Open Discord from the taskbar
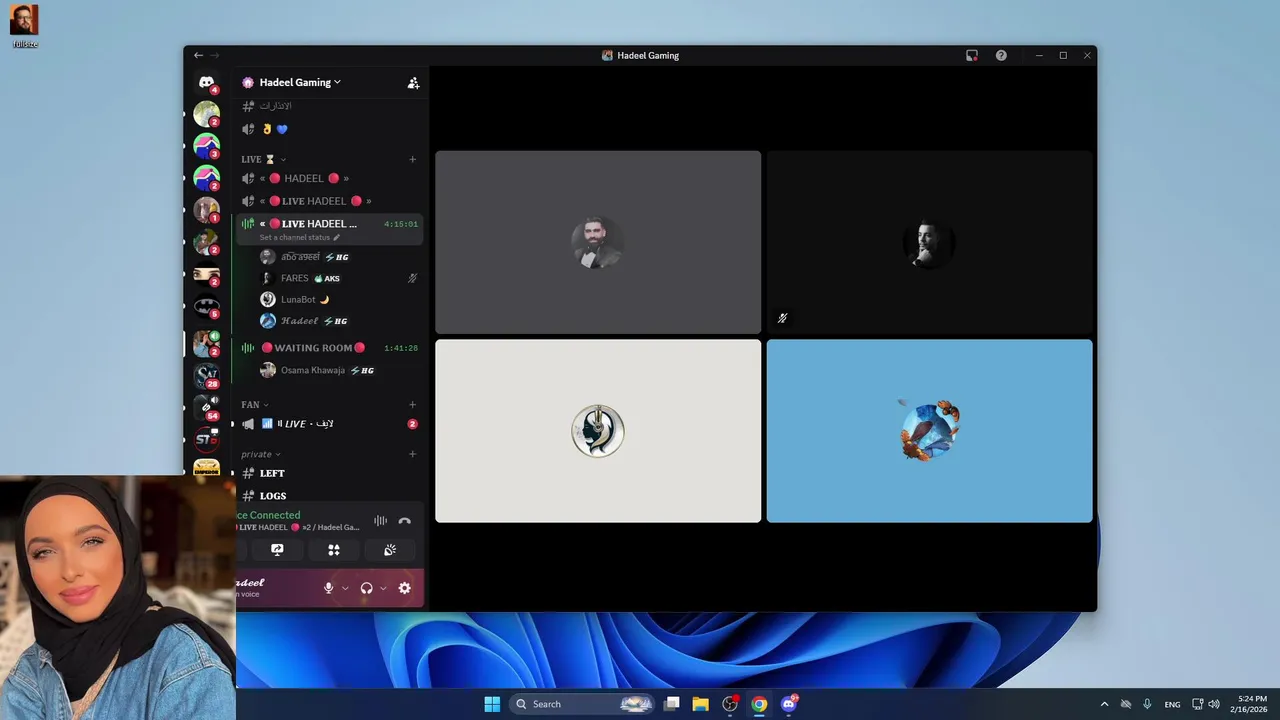 tap(789, 704)
